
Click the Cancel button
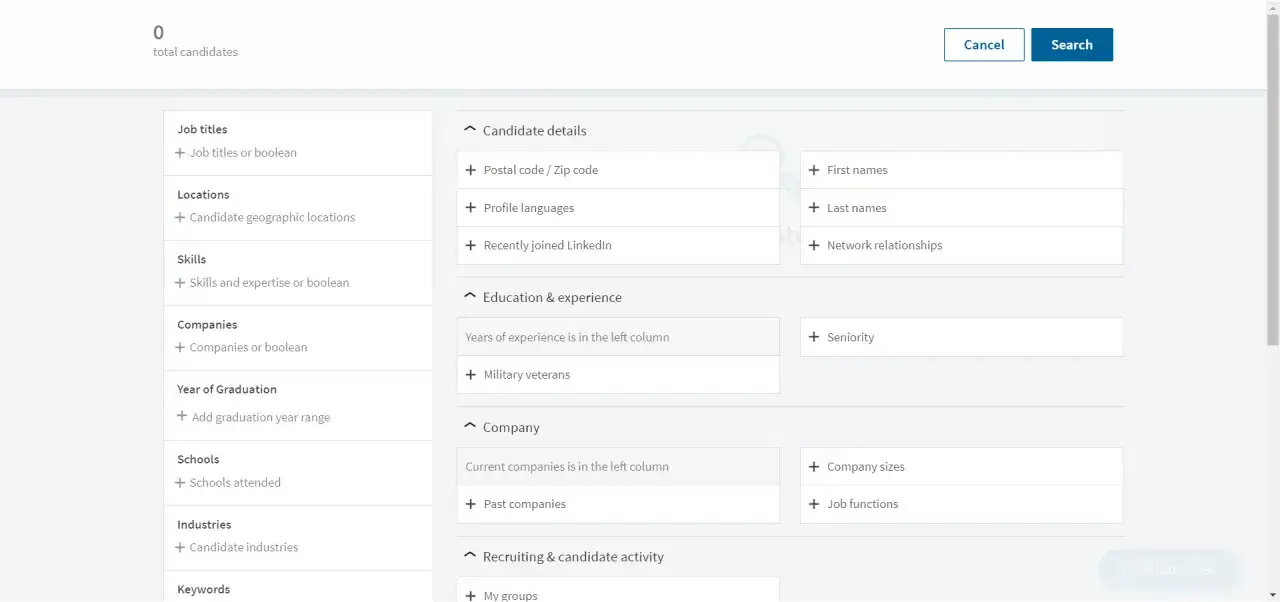984,44
